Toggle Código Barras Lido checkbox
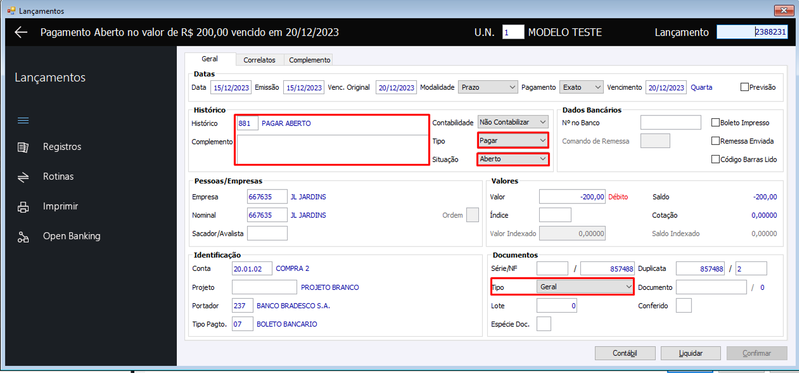 715,159
